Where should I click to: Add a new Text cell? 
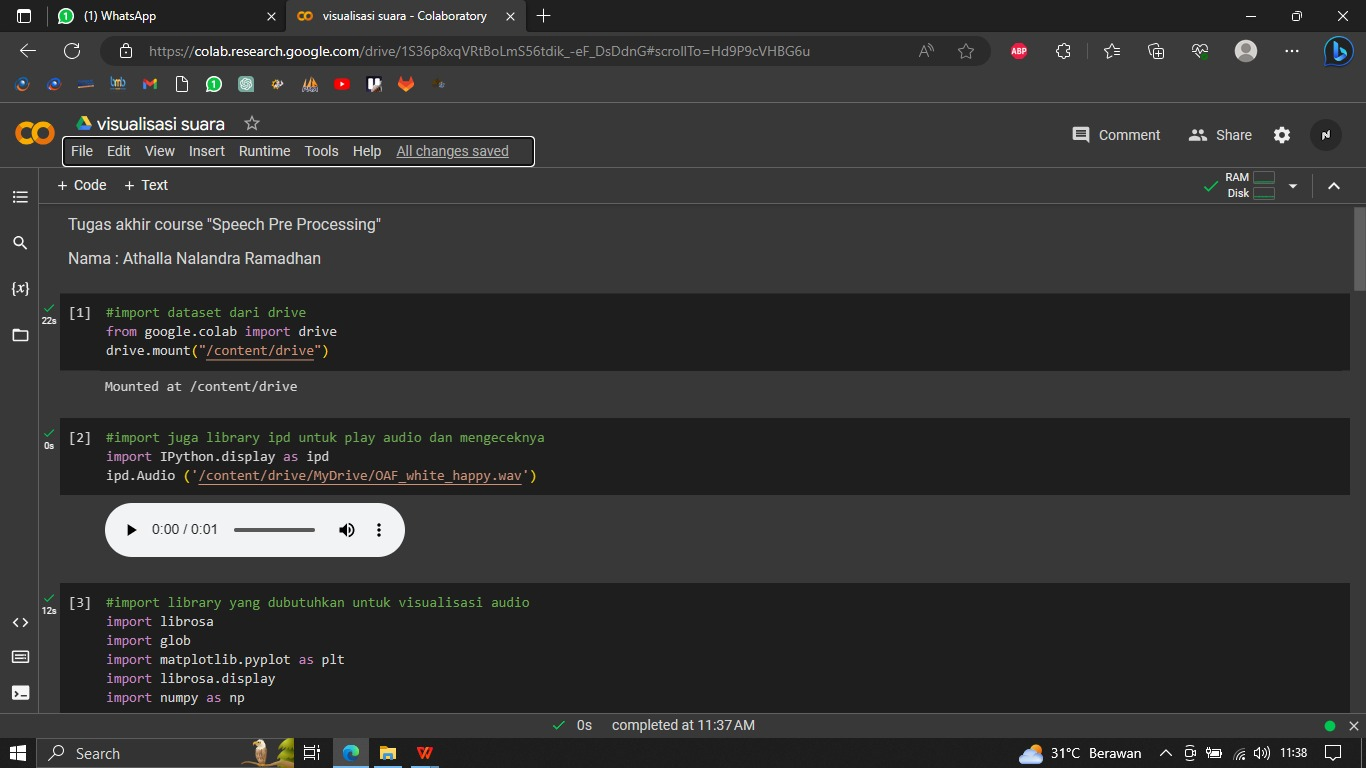point(146,185)
